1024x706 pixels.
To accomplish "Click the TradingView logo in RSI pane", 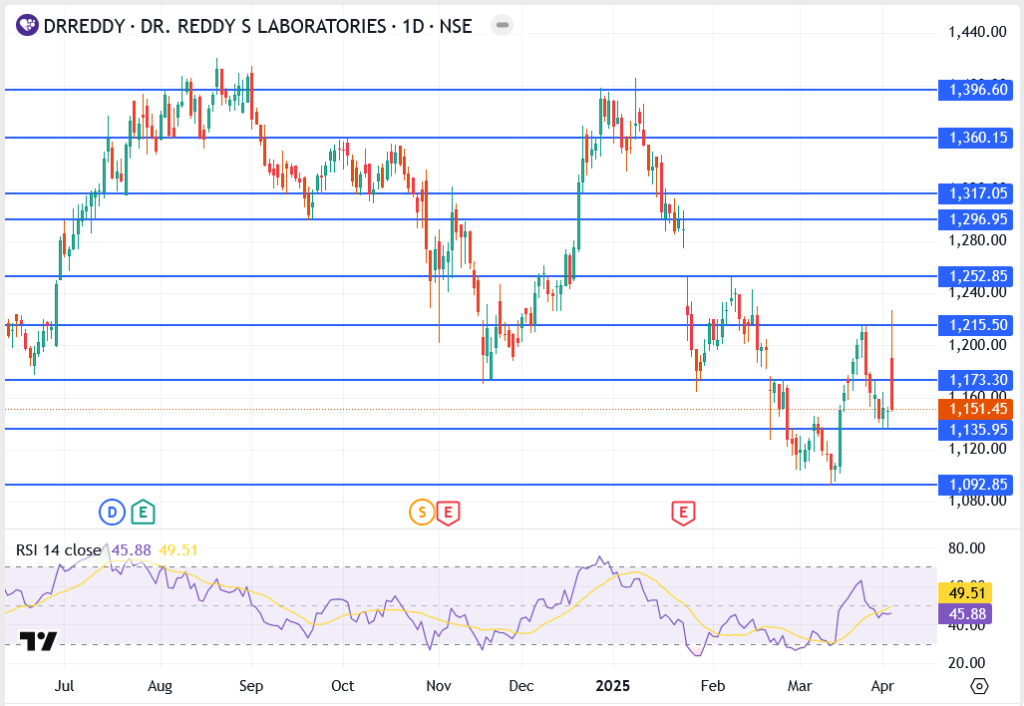I will click(x=39, y=641).
